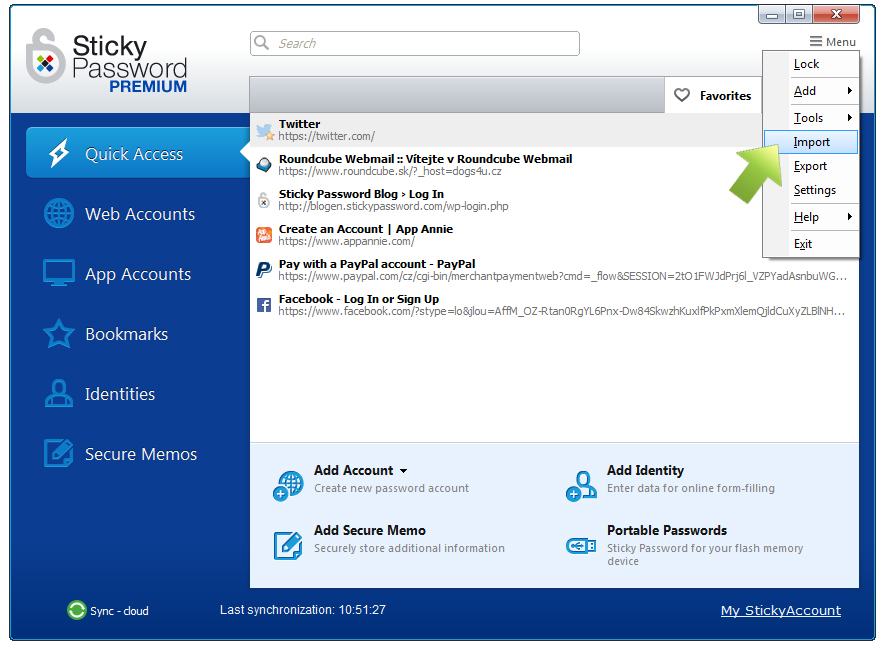883x654 pixels.
Task: Click the Sync - cloud label
Action: coord(119,611)
